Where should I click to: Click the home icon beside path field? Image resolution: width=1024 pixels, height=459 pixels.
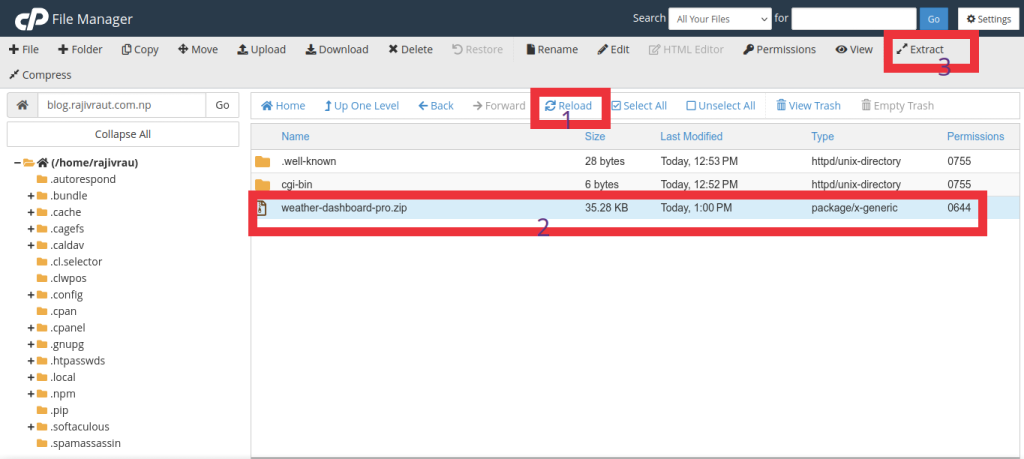tap(22, 105)
